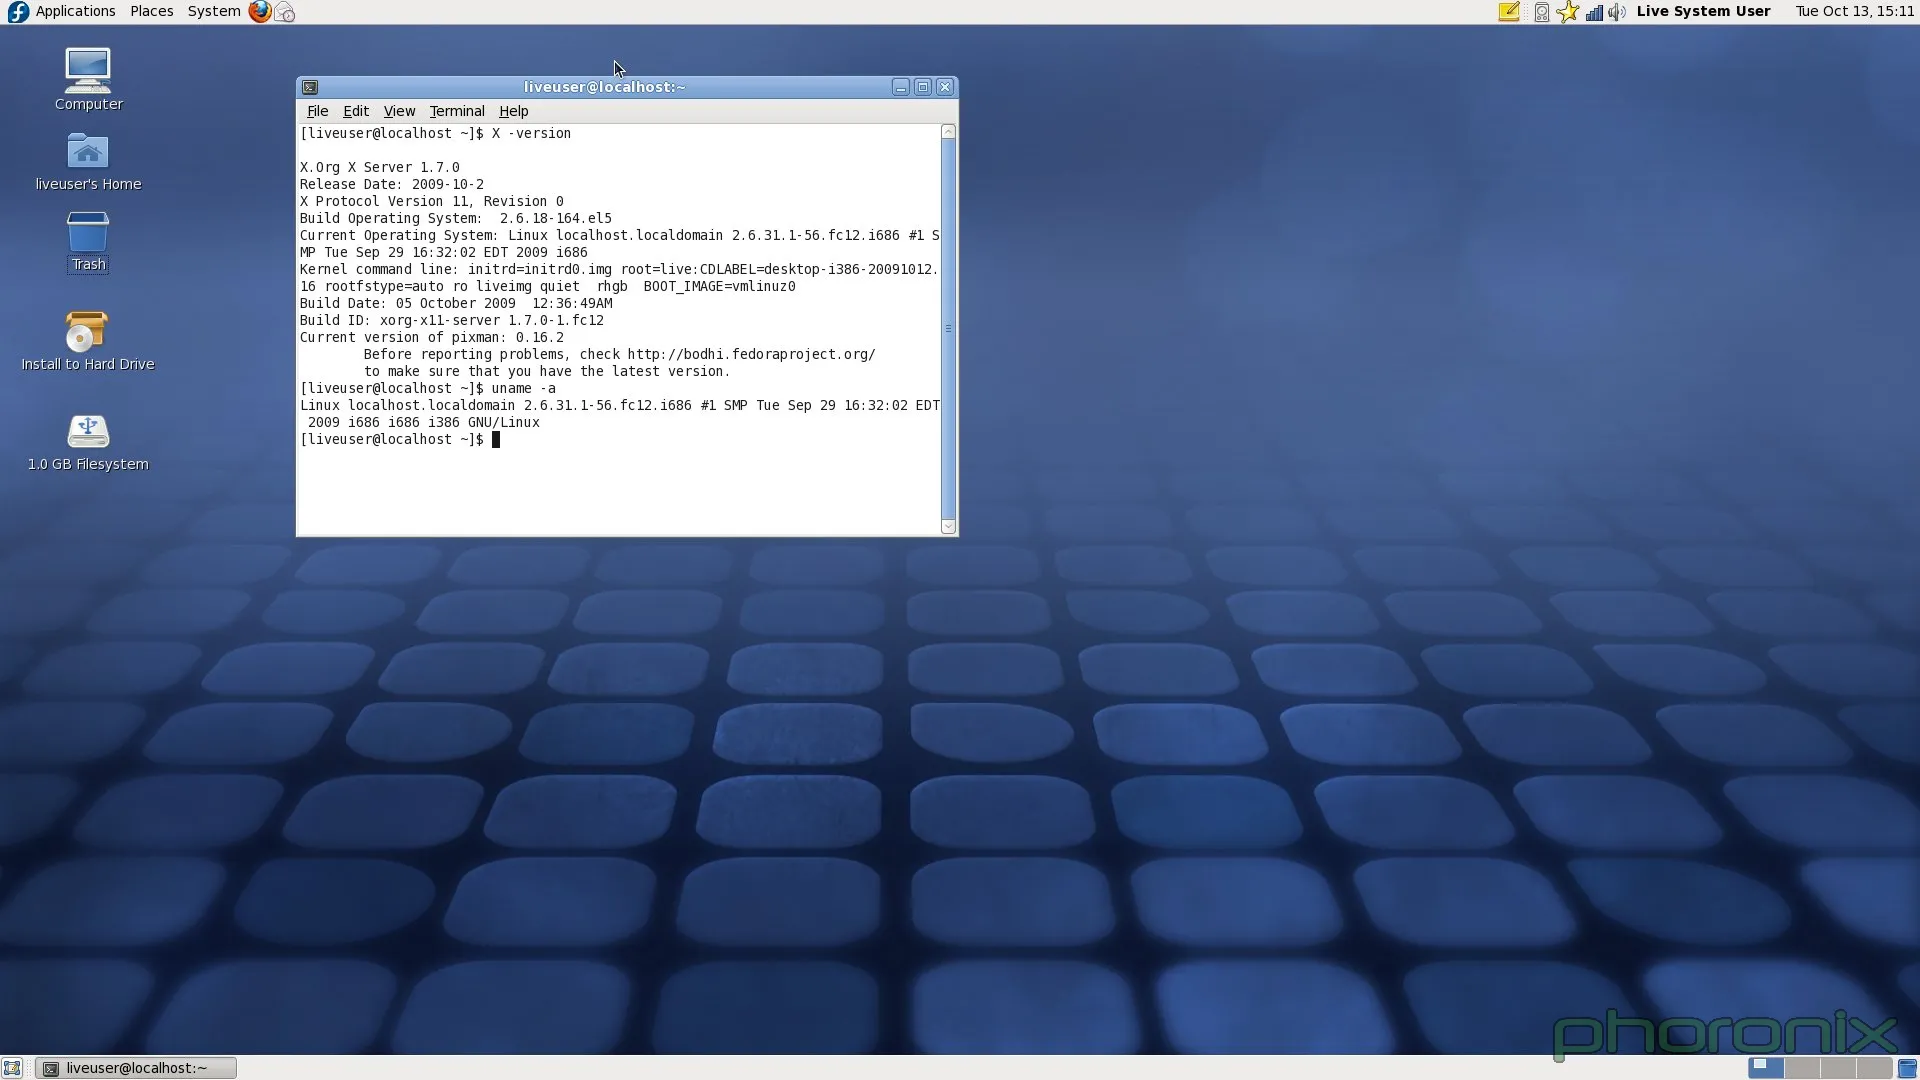The image size is (1920, 1080).
Task: Click the volume speaker icon
Action: point(1617,12)
